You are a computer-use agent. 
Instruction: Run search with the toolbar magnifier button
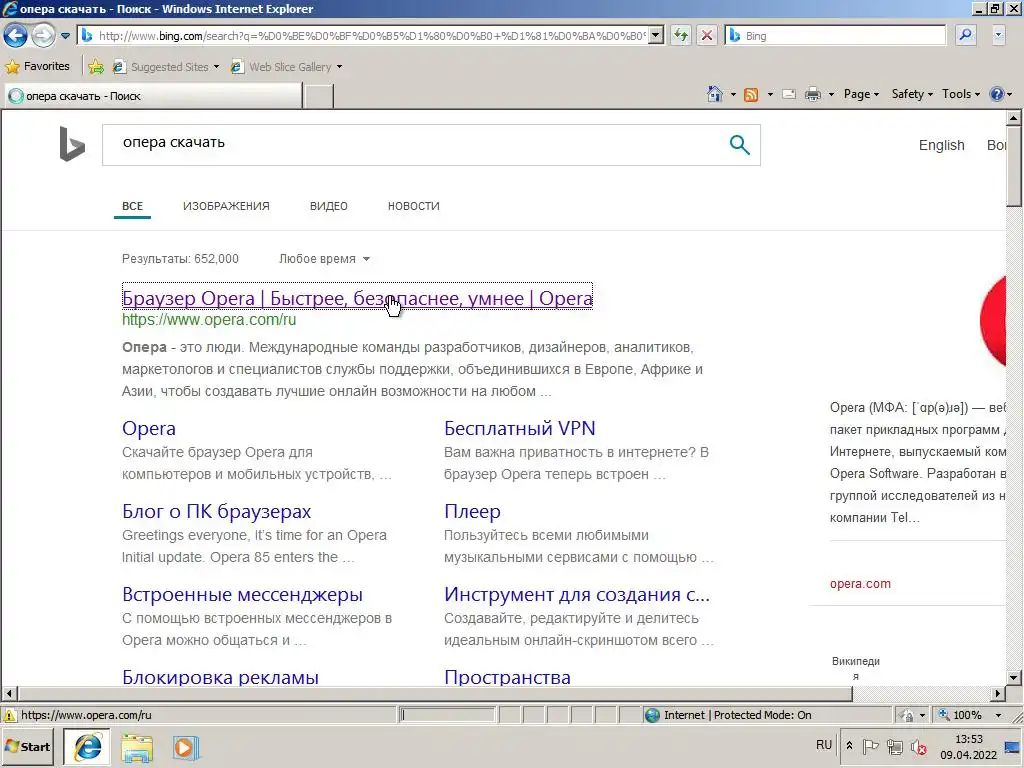[x=965, y=36]
